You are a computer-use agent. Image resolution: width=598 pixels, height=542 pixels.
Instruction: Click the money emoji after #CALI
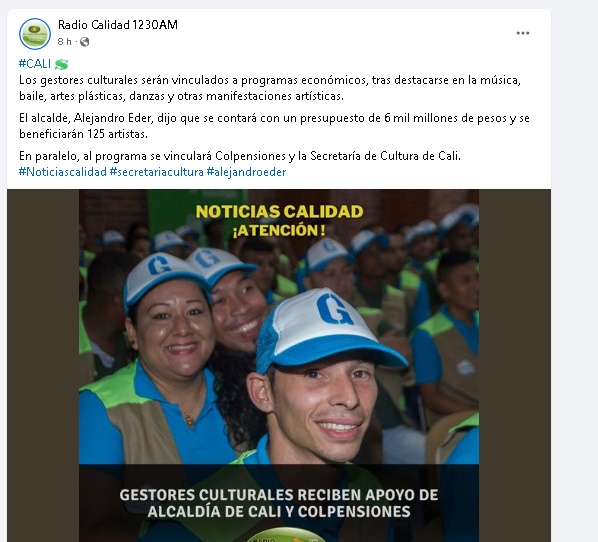(61, 64)
